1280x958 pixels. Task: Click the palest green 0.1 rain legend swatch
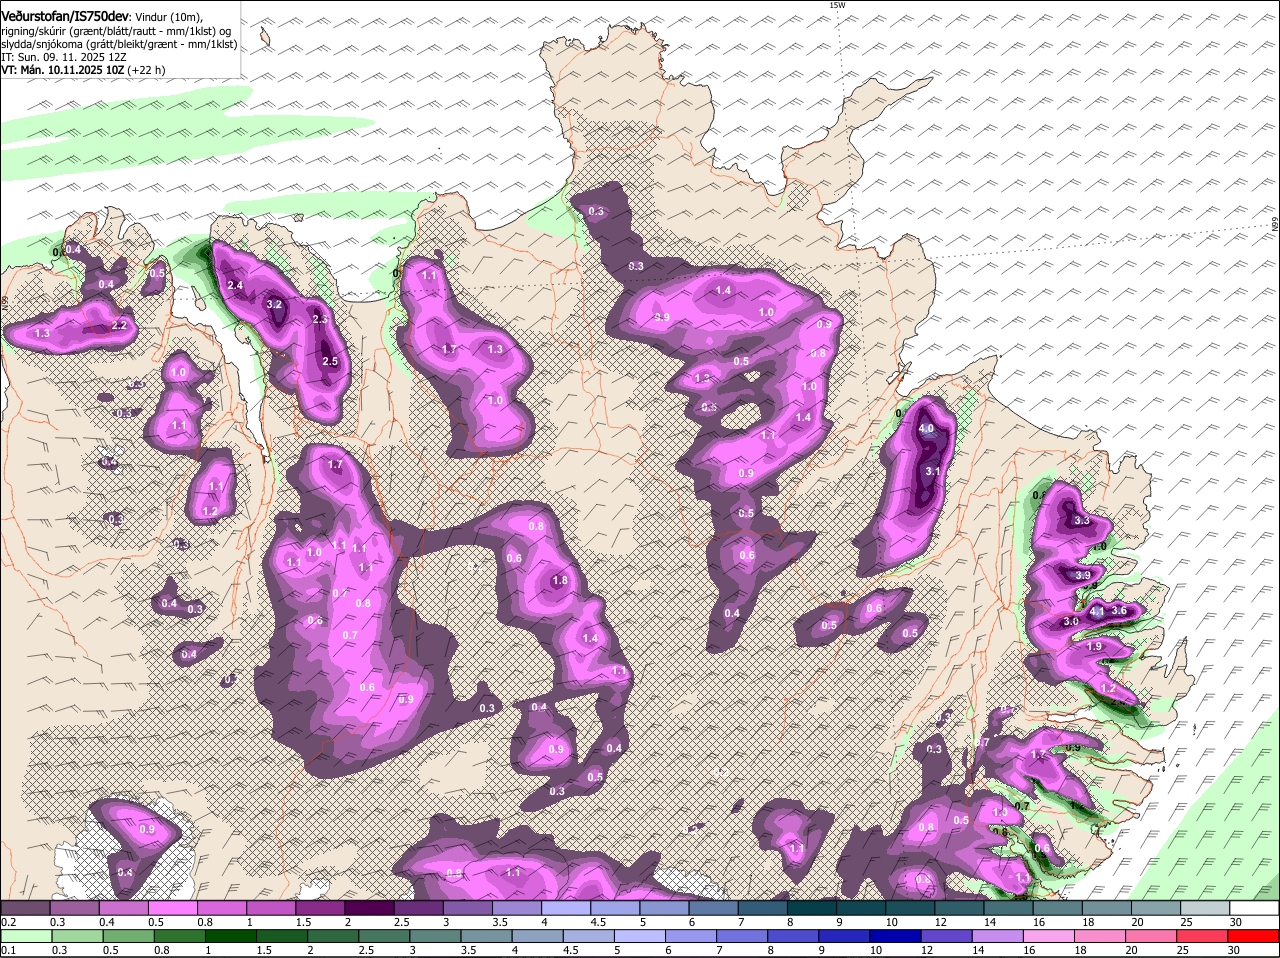(x=25, y=937)
